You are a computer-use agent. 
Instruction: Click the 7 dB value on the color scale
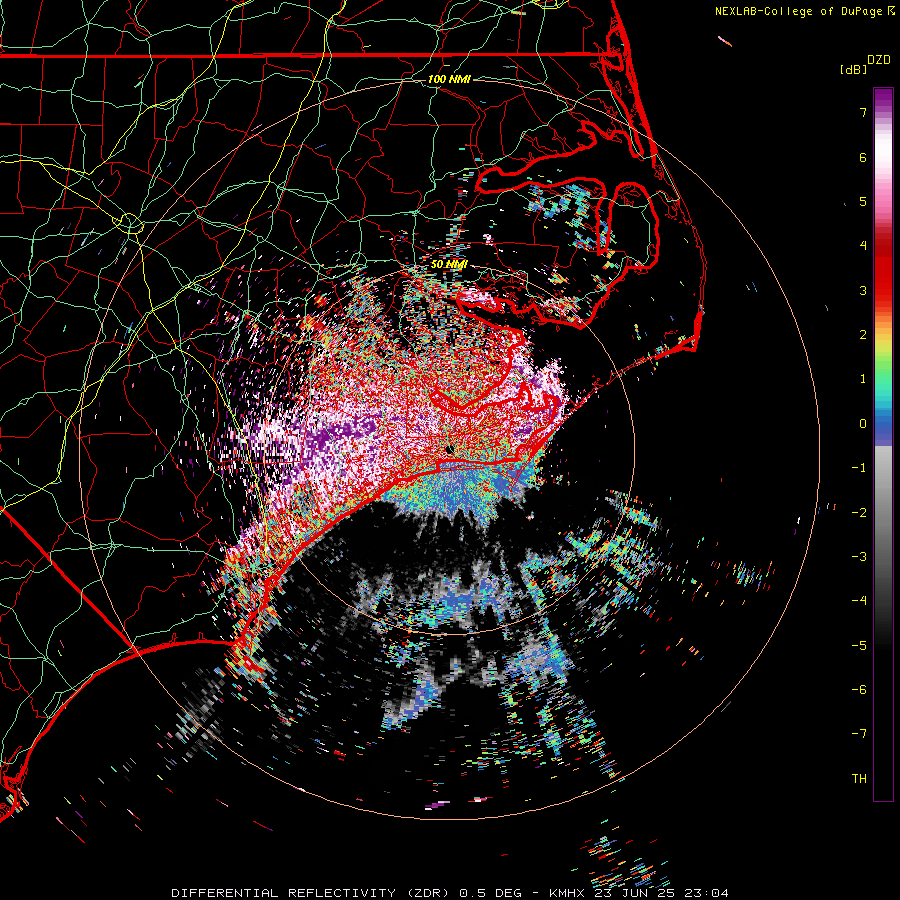tap(863, 112)
